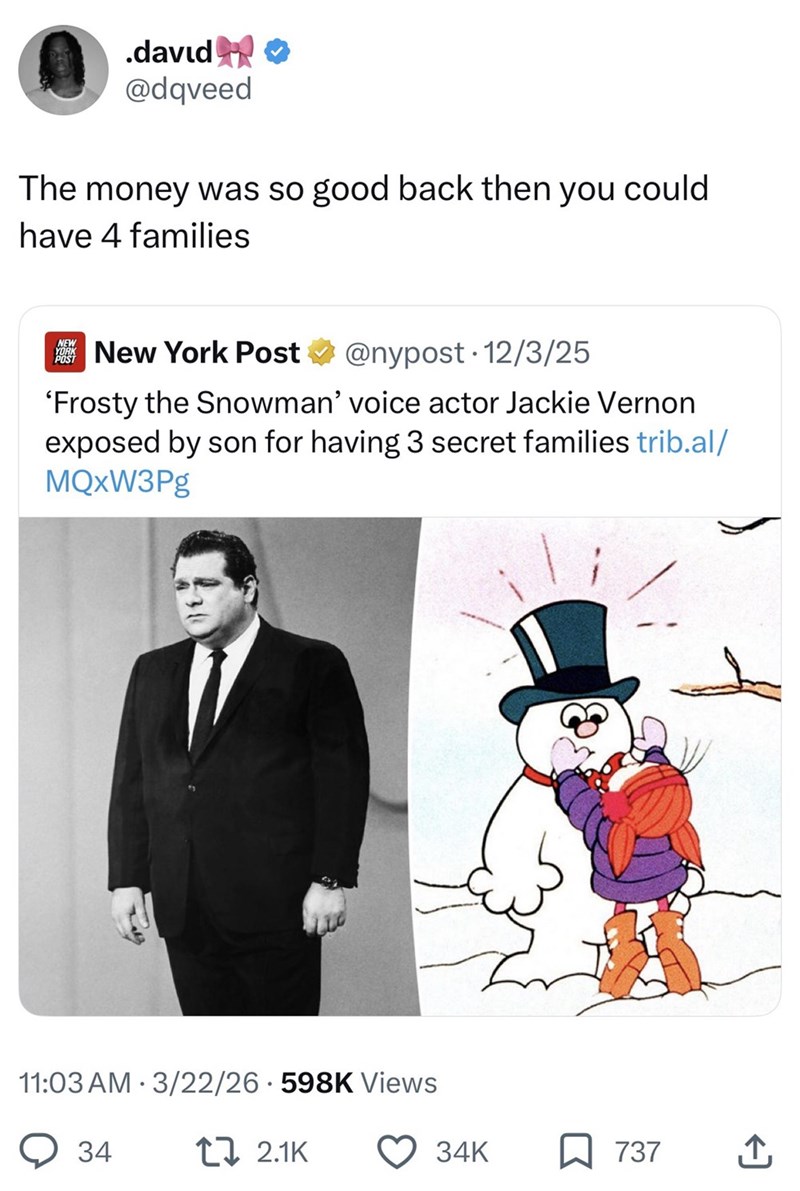Click the gold verified badge beside New York Post
Viewport: 800px width, 1191px height.
click(x=318, y=352)
